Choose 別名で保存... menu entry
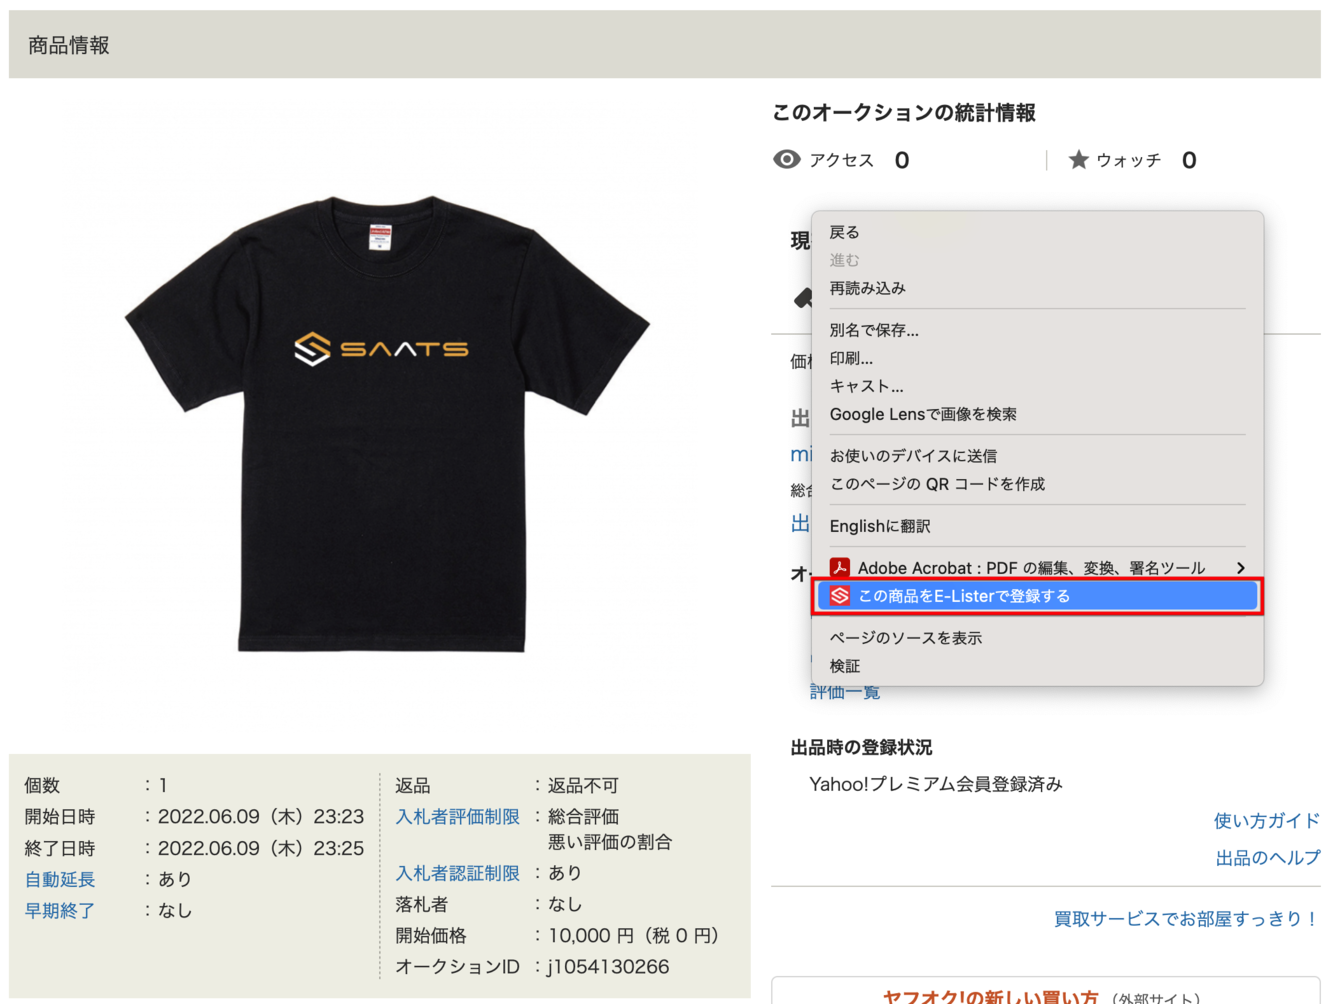The width and height of the screenshot is (1326, 1004). [x=873, y=330]
